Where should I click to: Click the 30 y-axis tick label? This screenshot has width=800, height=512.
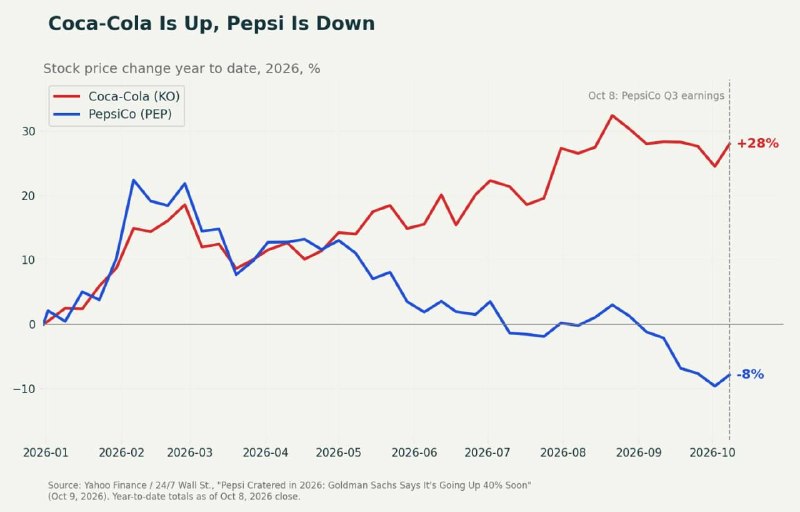pyautogui.click(x=29, y=132)
